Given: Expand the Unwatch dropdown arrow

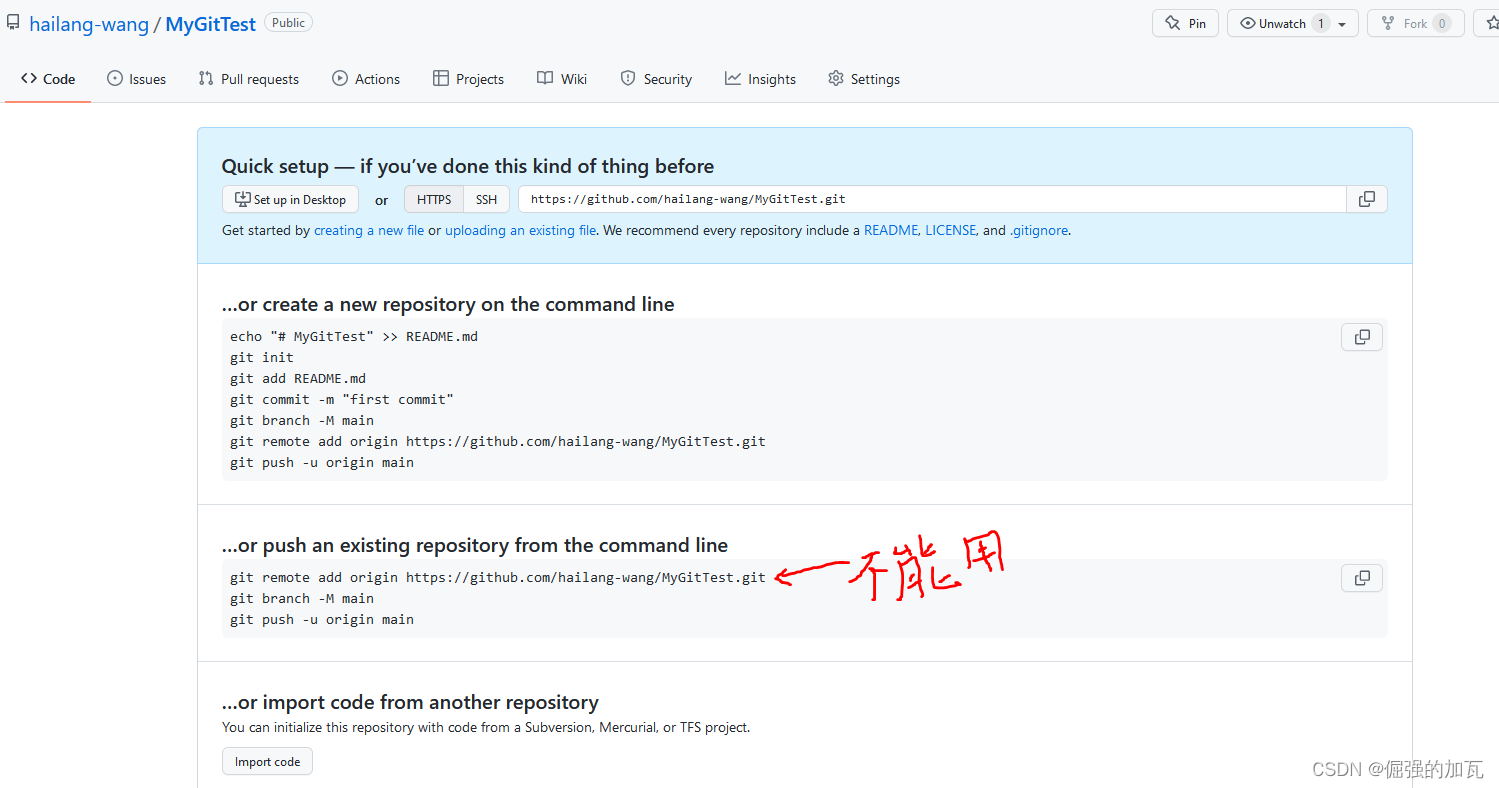Looking at the screenshot, I should click(1343, 24).
